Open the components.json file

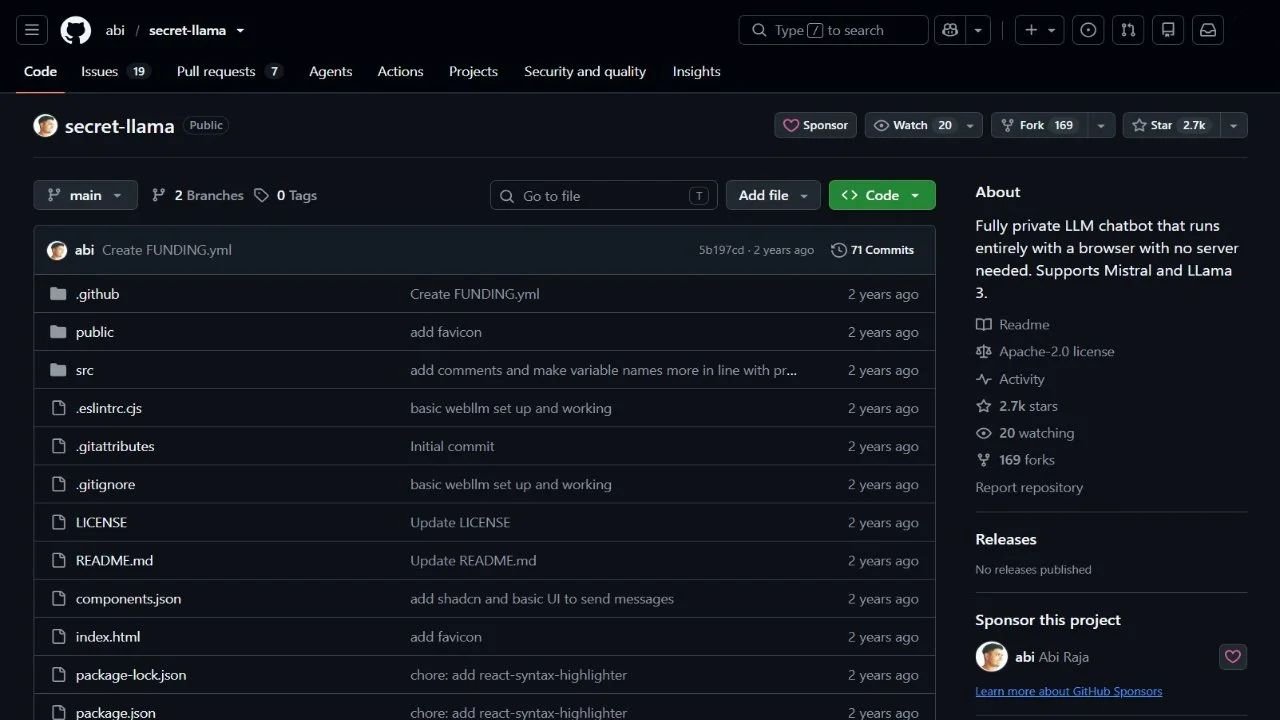coord(128,599)
